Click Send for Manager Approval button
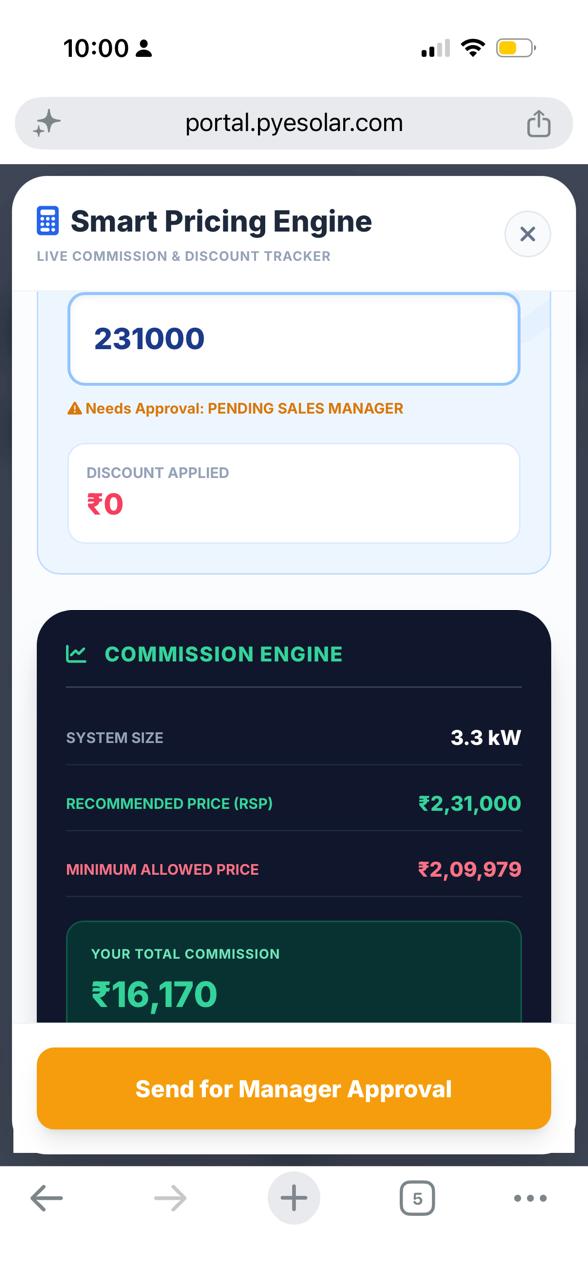This screenshot has height=1280, width=588. (294, 1089)
